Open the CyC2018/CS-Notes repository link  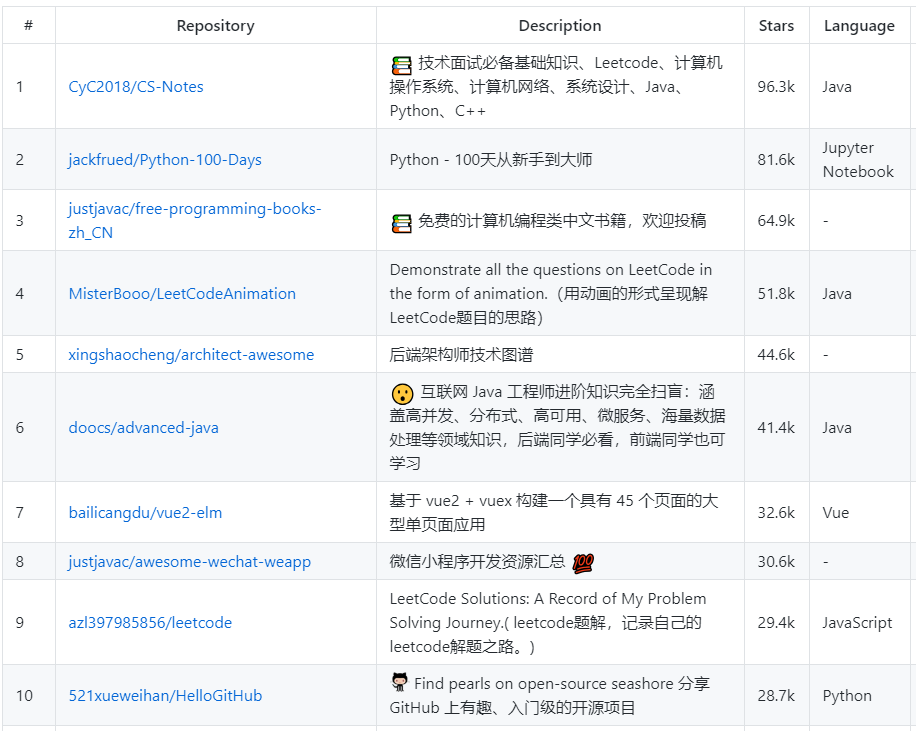click(x=136, y=86)
